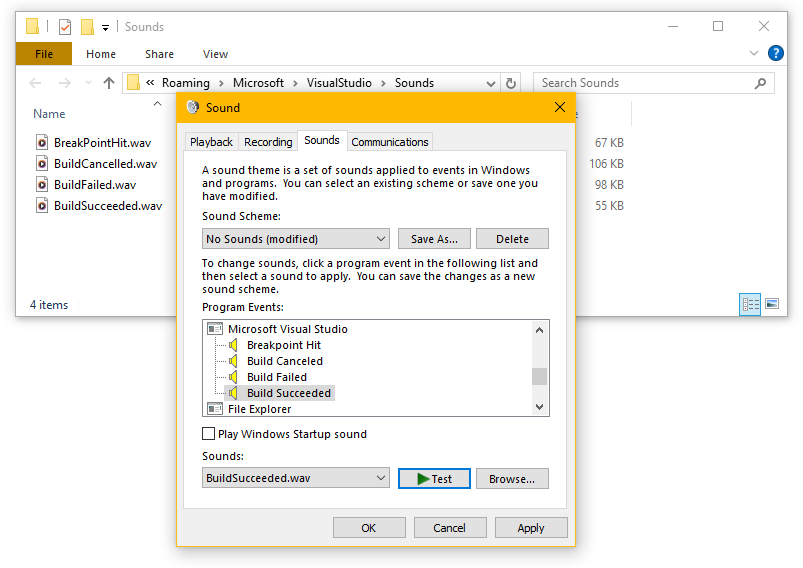Image resolution: width=803 pixels, height=568 pixels.
Task: Open the File menu in Explorer
Action: [44, 54]
